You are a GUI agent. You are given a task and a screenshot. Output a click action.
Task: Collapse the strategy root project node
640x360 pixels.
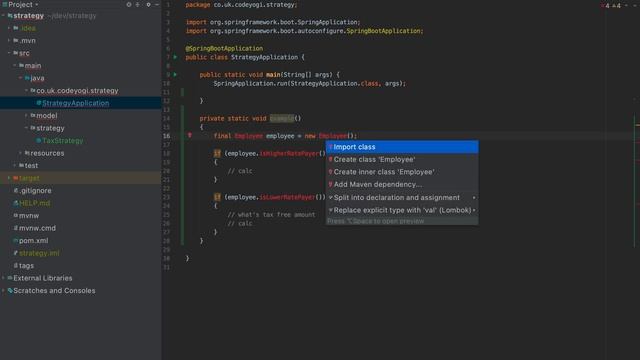3,16
